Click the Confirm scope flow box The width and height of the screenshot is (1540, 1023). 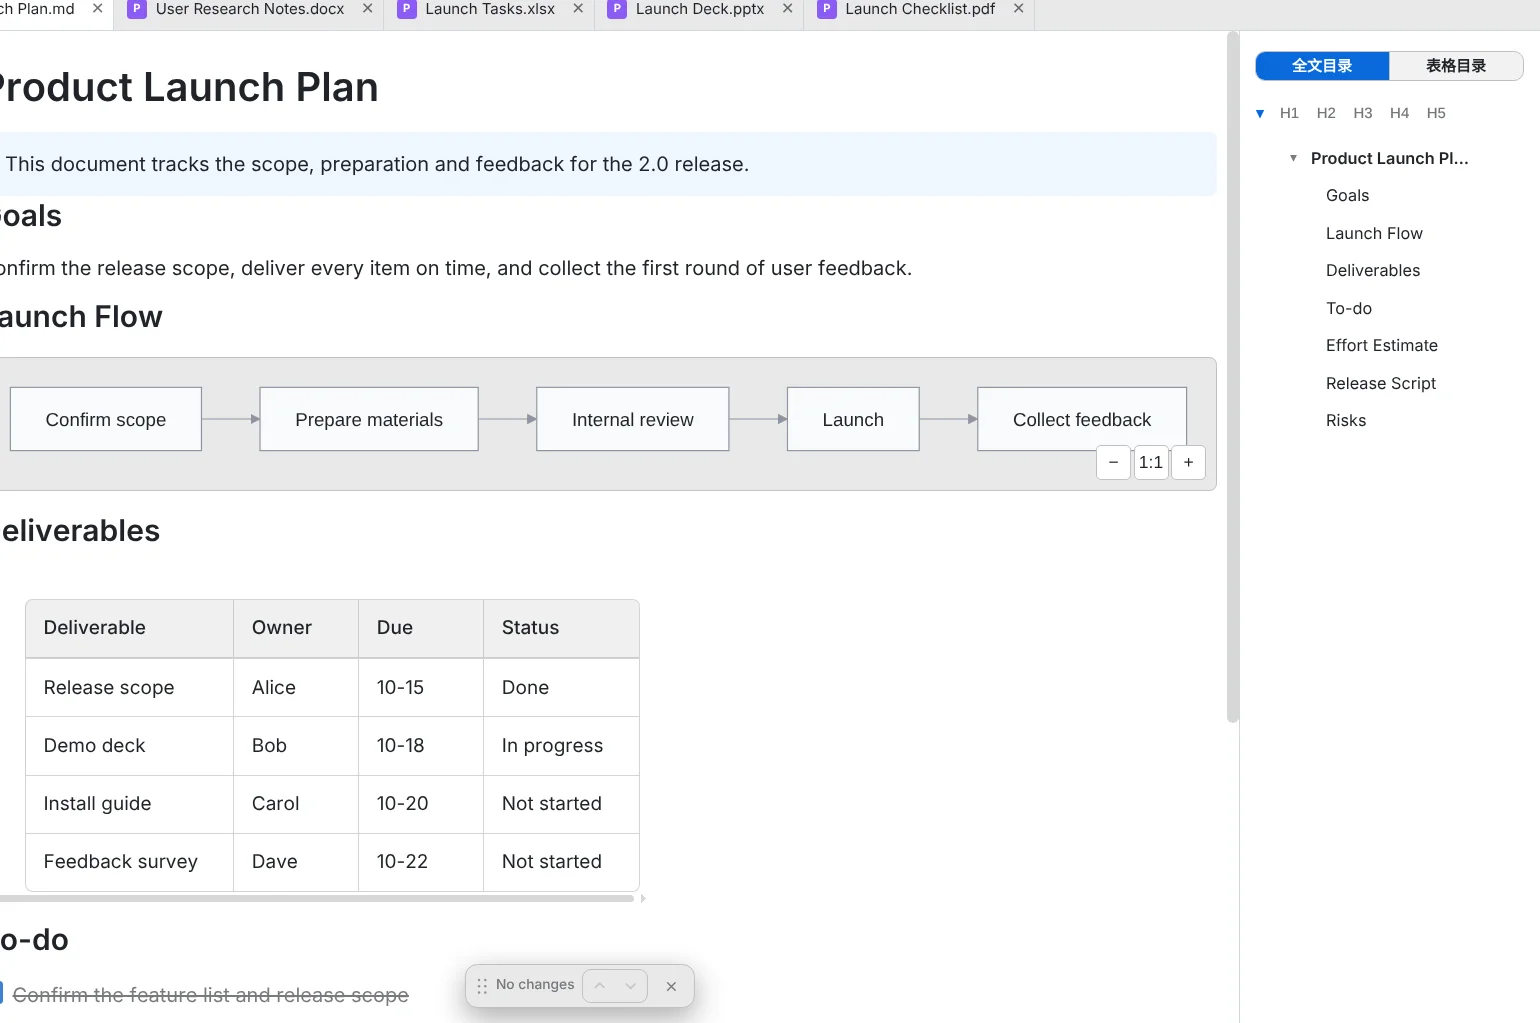click(x=106, y=420)
